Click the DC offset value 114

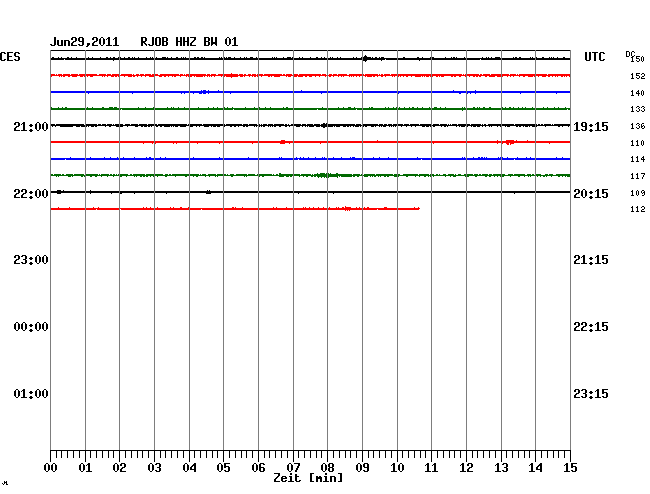pos(638,159)
